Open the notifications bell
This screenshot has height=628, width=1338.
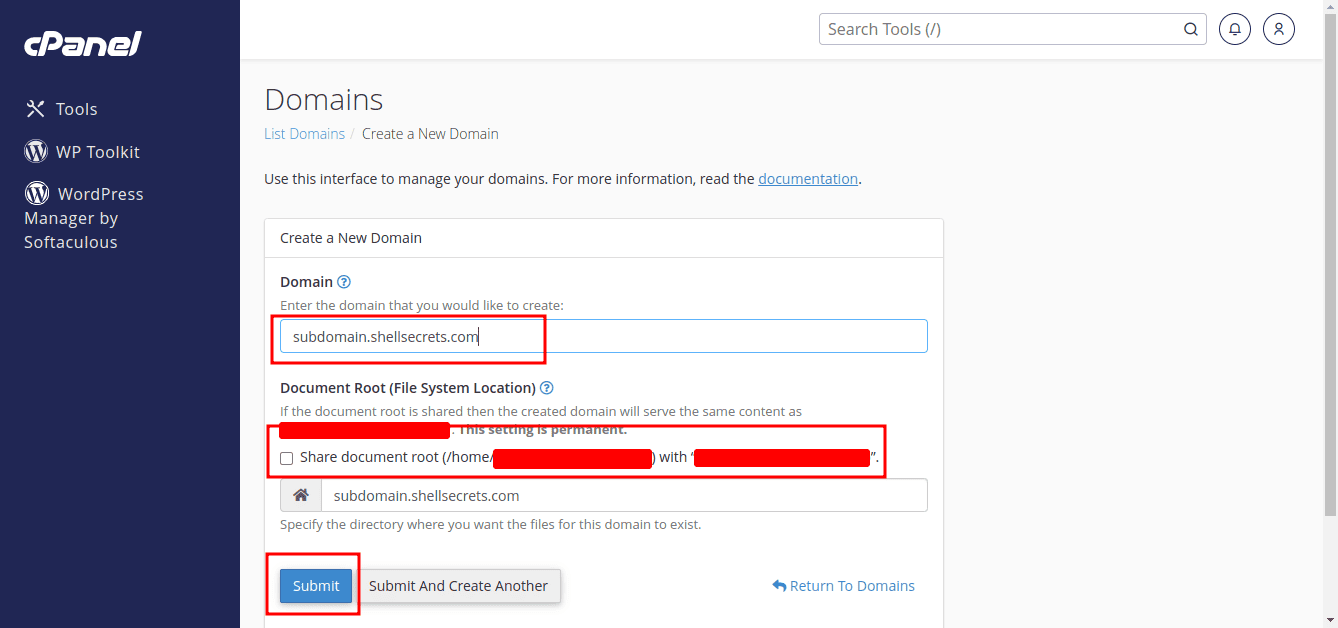coord(1235,29)
